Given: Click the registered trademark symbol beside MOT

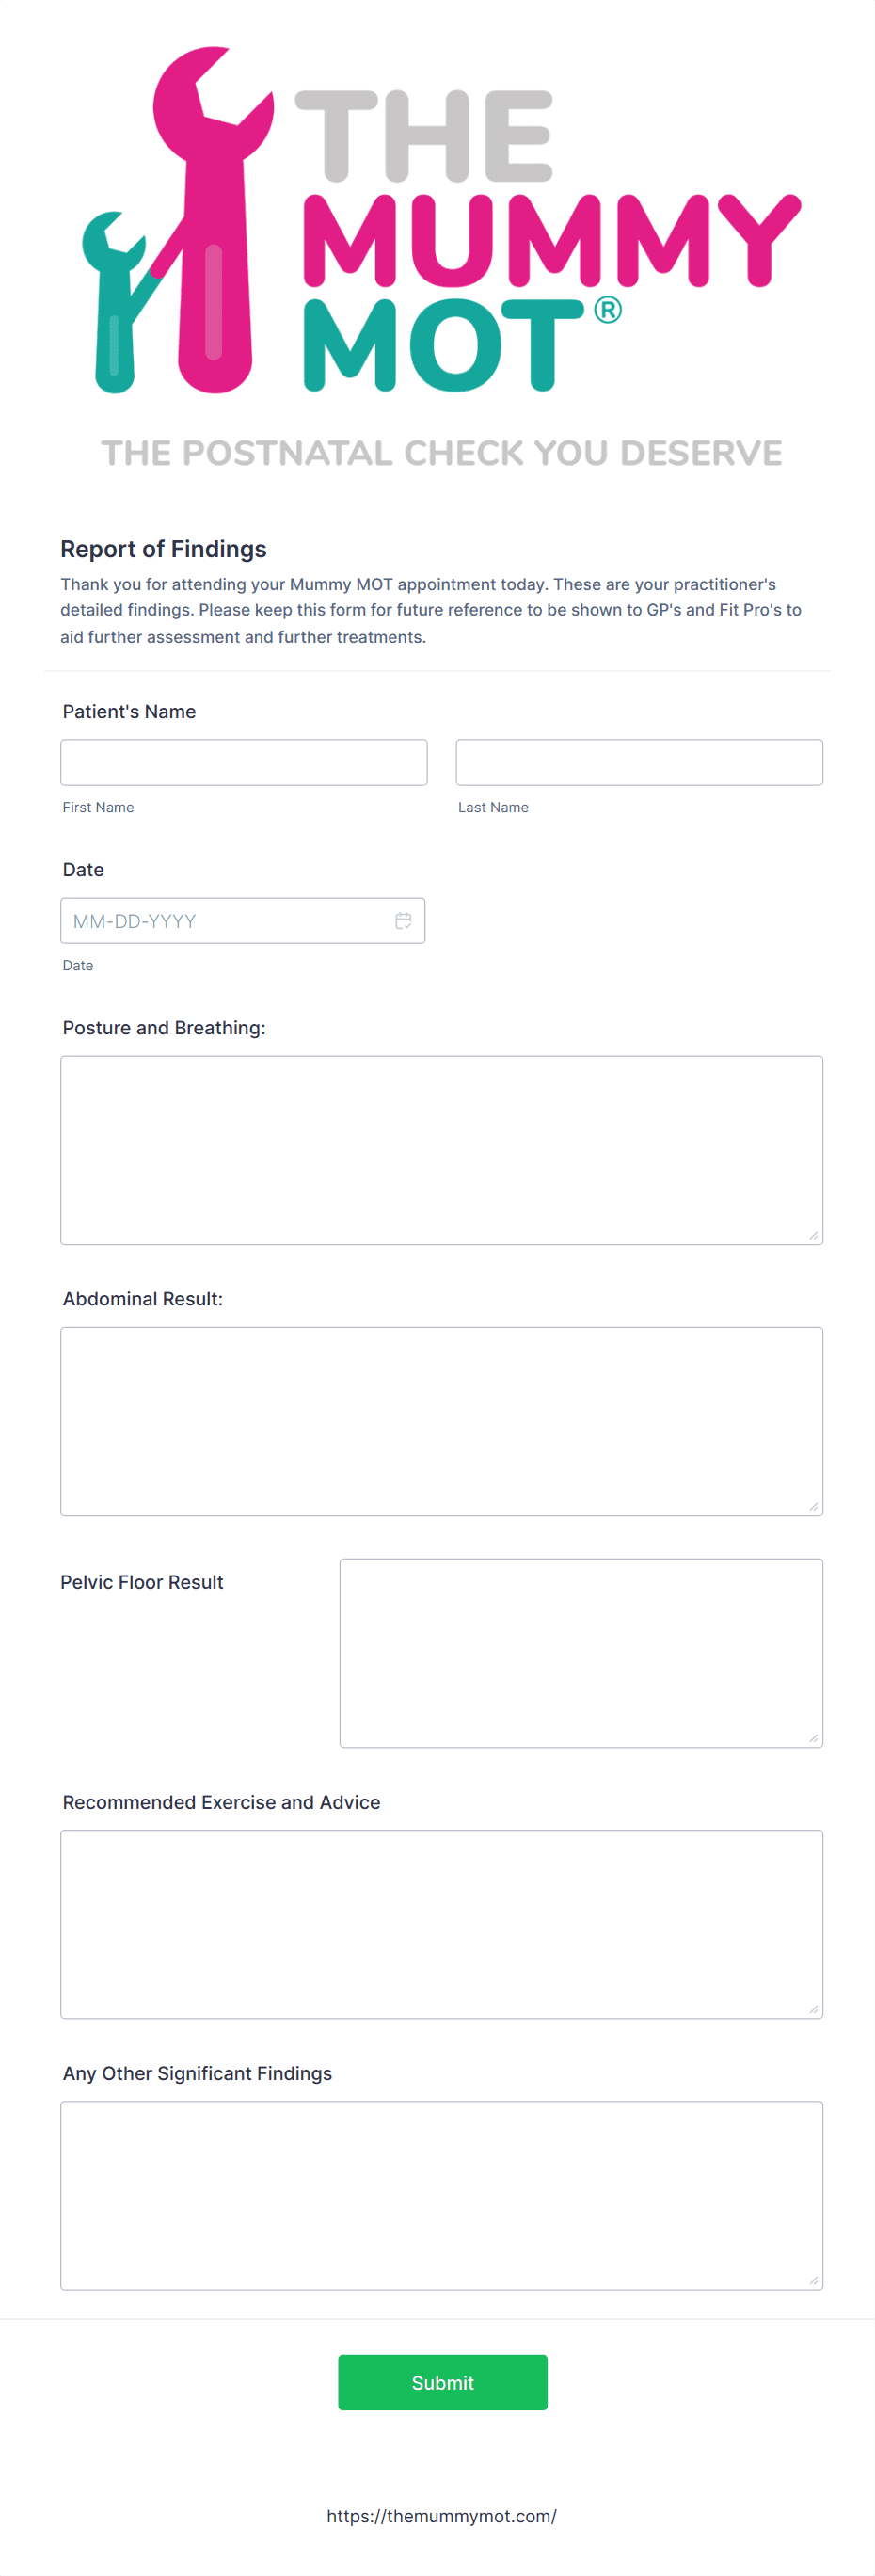Looking at the screenshot, I should [609, 311].
